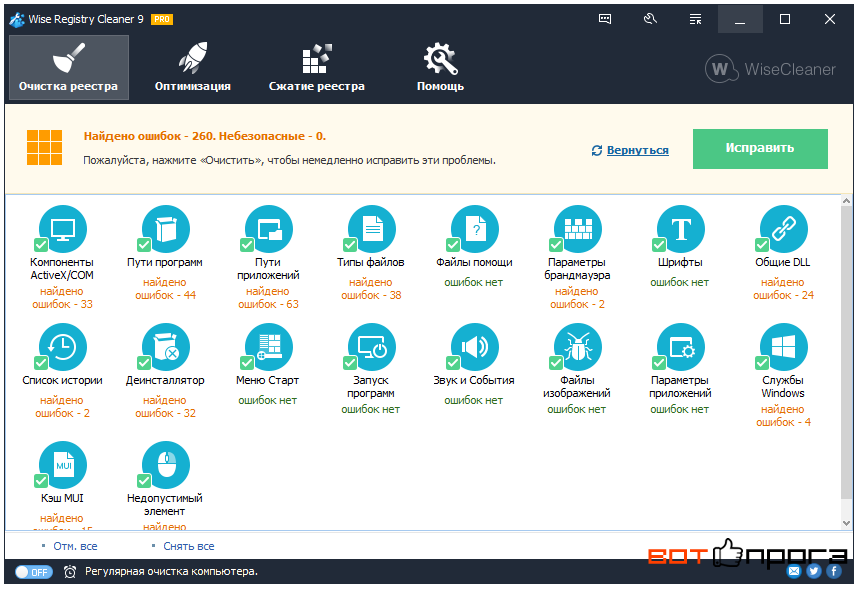Uncheck the Общие DLL checkbox

click(762, 245)
